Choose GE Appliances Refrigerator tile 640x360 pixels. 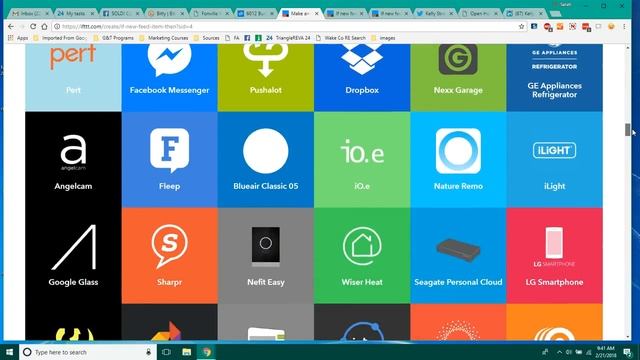pyautogui.click(x=554, y=78)
